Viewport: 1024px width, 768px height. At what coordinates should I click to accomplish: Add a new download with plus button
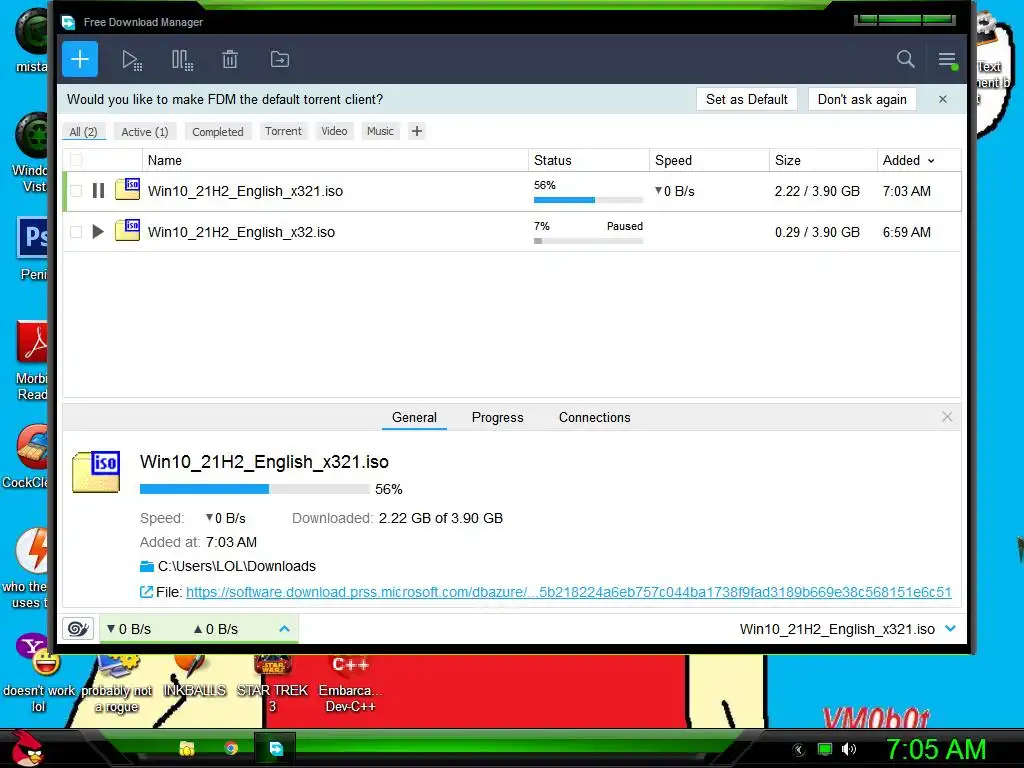click(x=80, y=59)
